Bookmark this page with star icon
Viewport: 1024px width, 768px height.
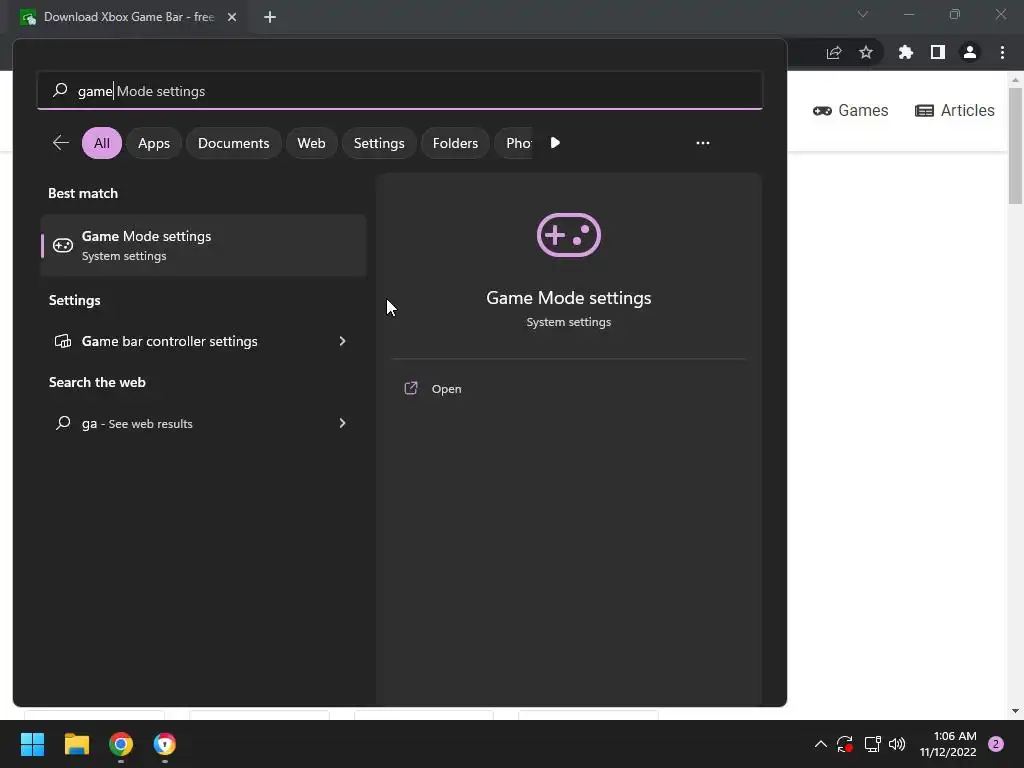[866, 52]
